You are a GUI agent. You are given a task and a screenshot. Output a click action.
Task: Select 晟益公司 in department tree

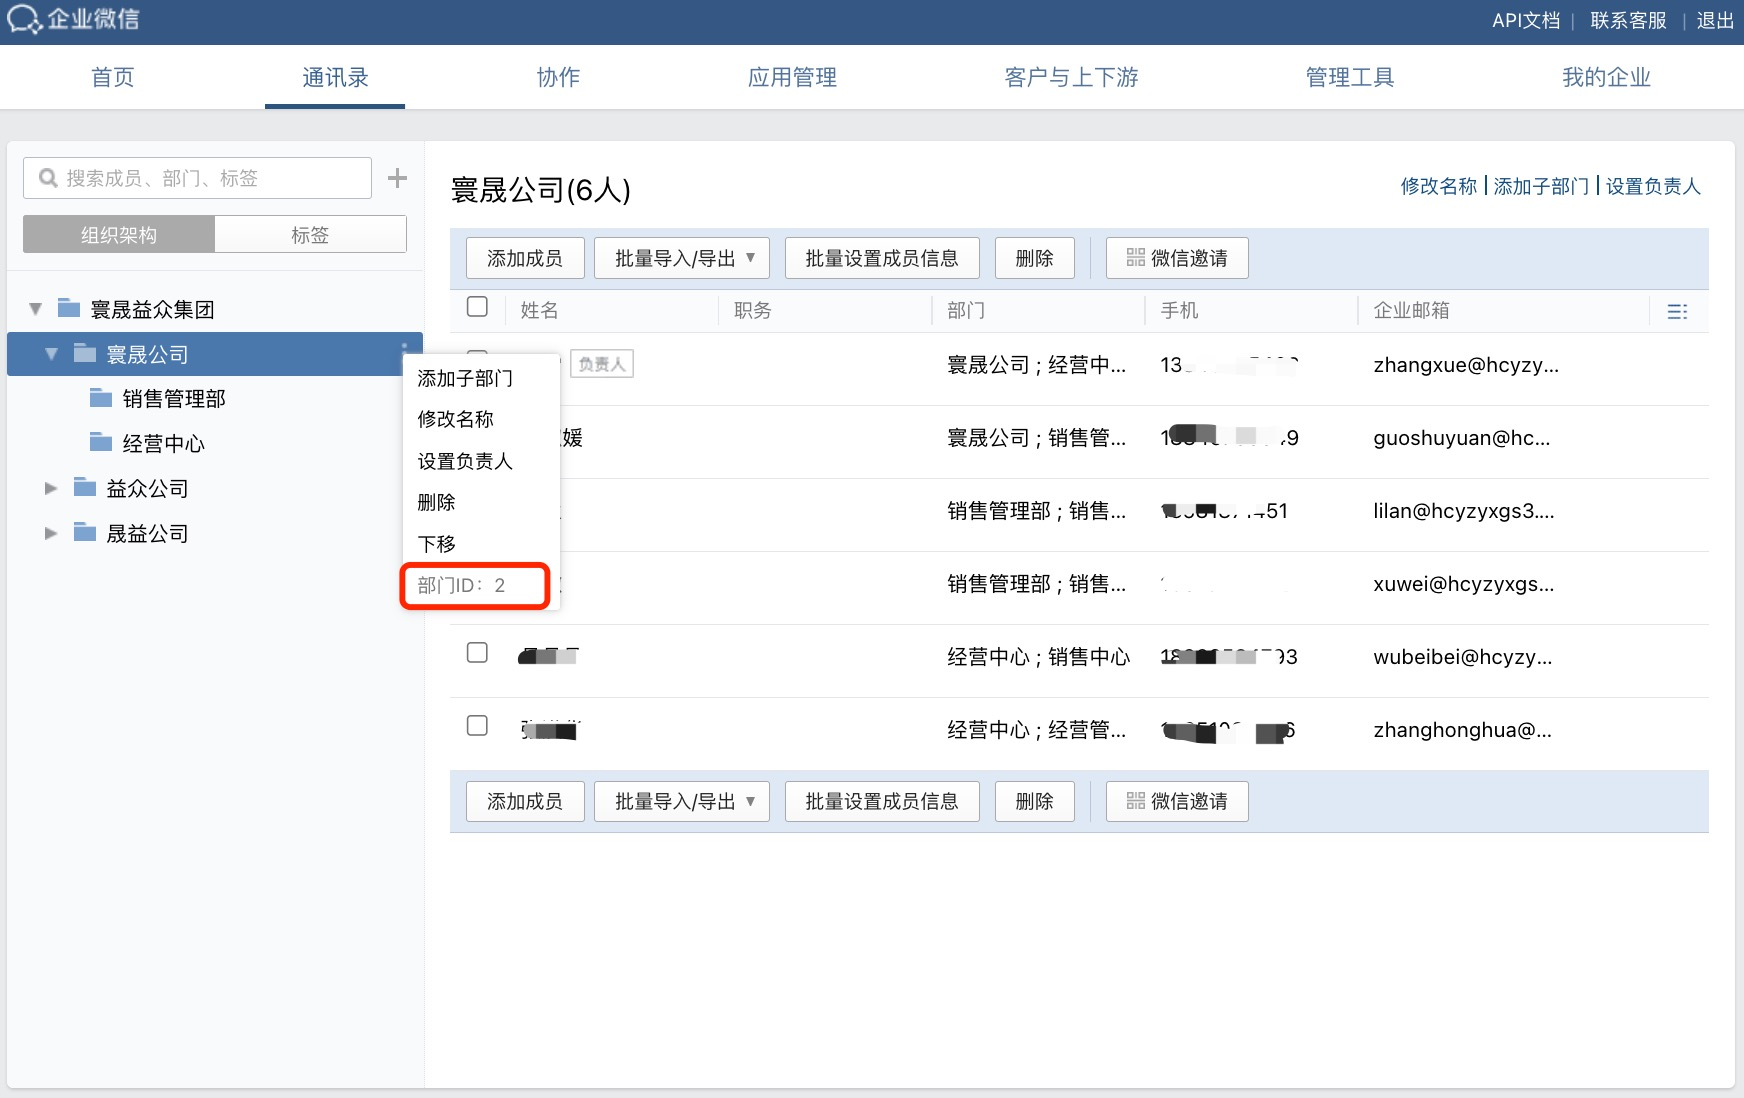click(147, 533)
